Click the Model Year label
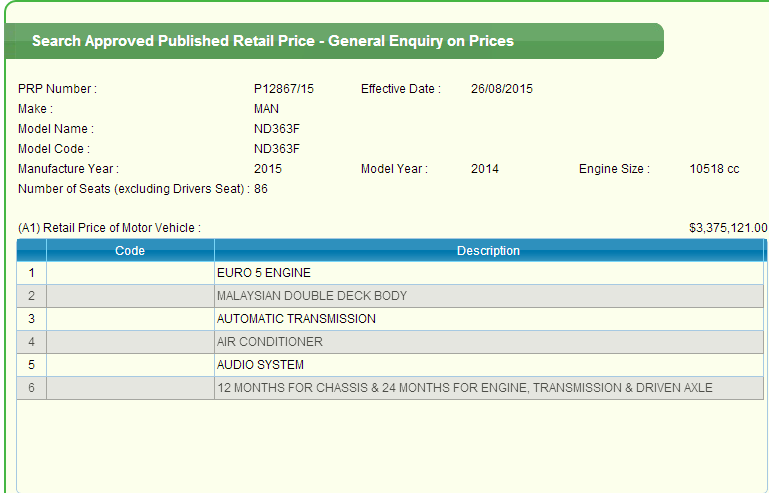The image size is (769, 493). coord(394,169)
